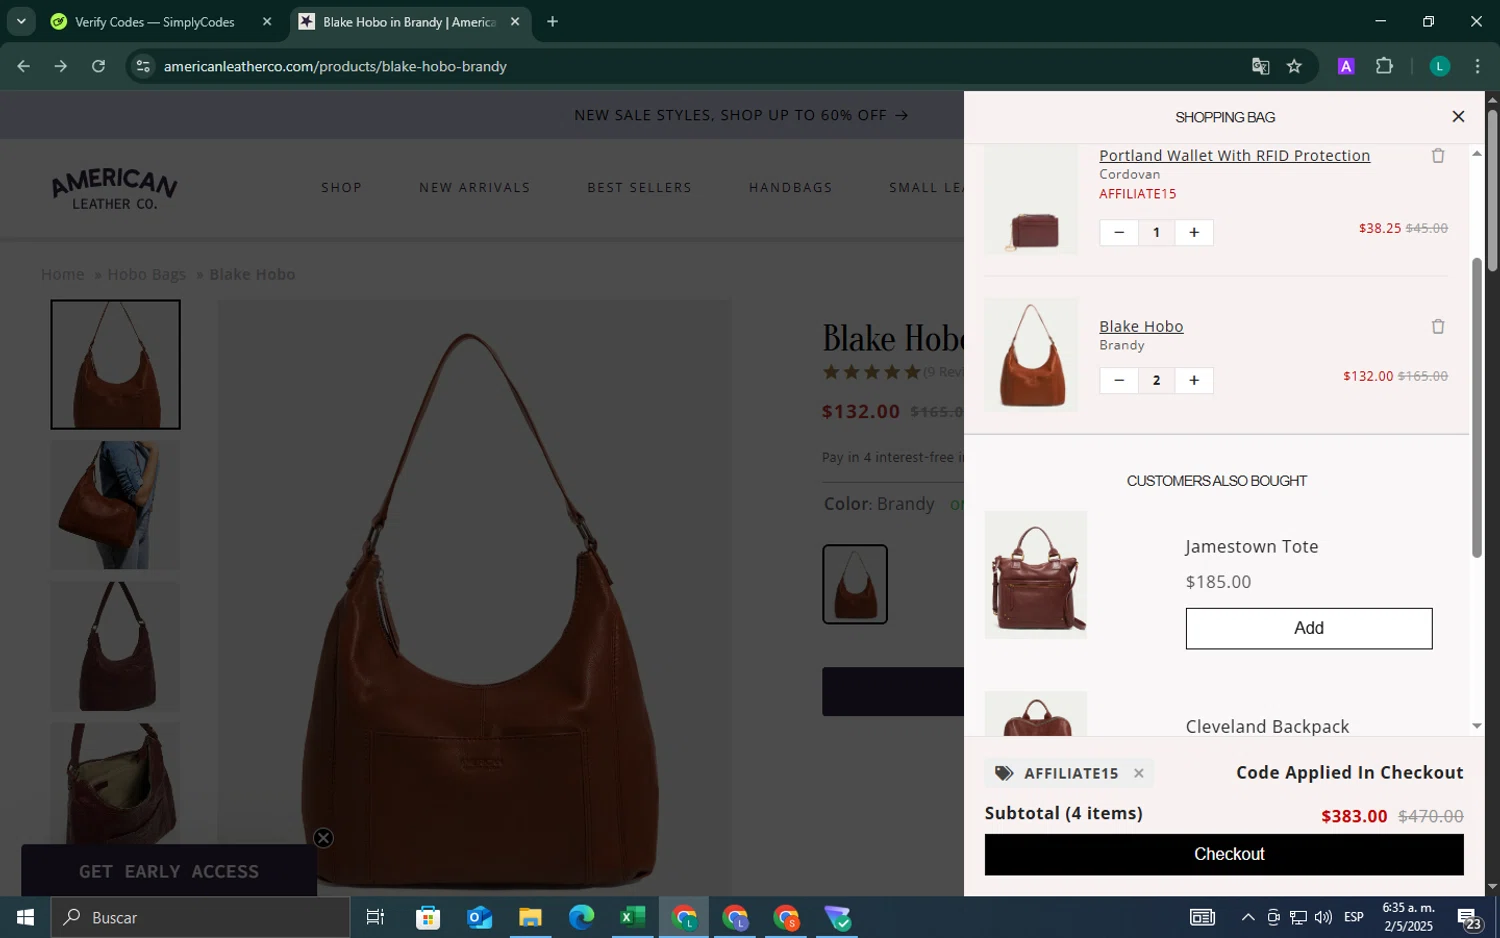
Task: Open NEW ARRIVALS menu
Action: click(475, 188)
